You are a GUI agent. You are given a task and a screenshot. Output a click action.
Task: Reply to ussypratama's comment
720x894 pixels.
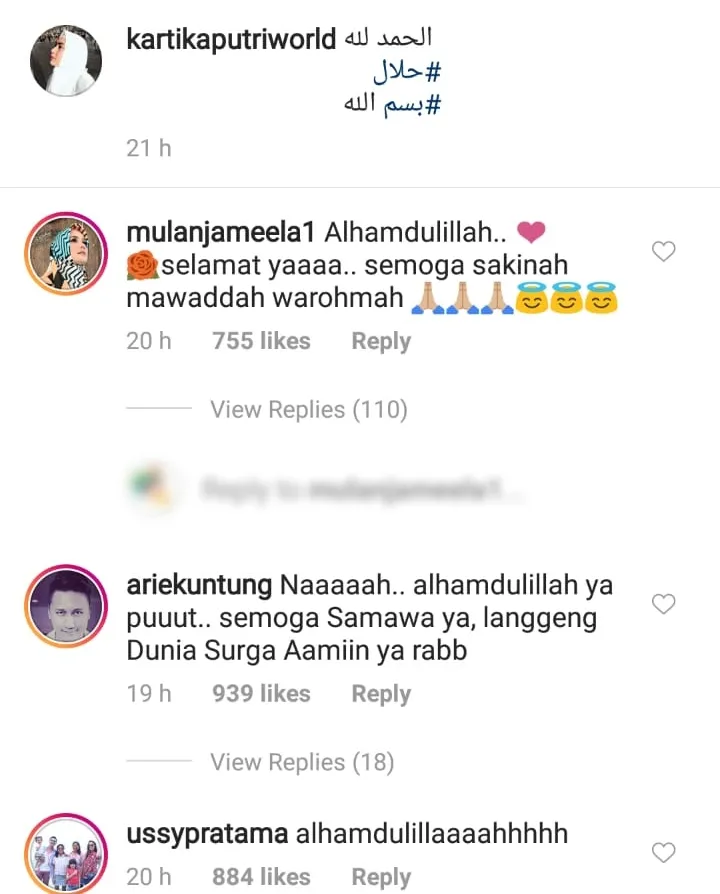(381, 877)
